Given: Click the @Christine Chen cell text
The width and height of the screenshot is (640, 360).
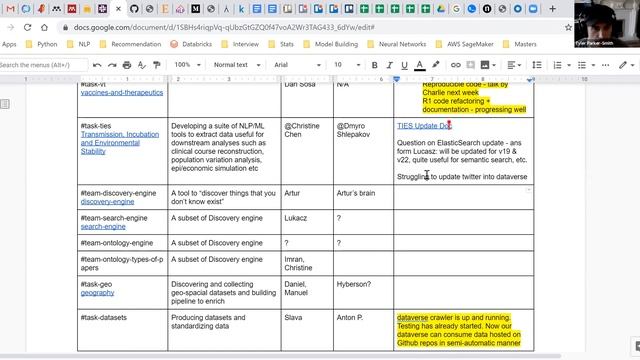Looking at the screenshot, I should [x=302, y=130].
